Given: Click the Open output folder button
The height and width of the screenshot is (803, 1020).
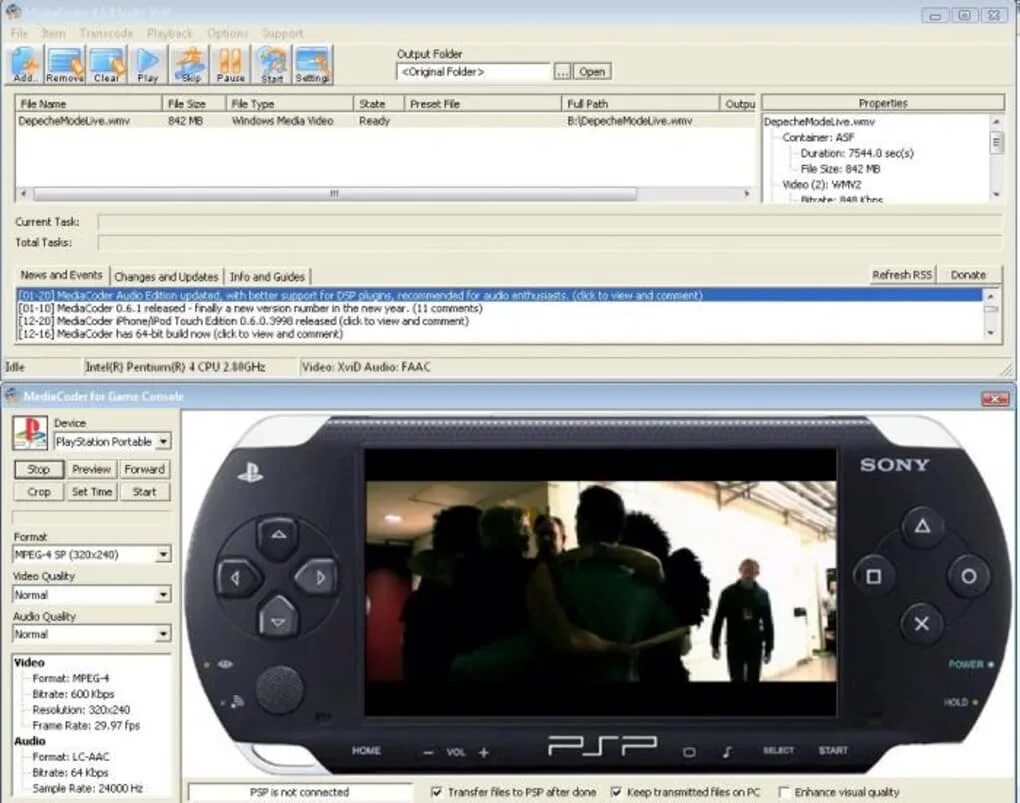Looking at the screenshot, I should [592, 72].
